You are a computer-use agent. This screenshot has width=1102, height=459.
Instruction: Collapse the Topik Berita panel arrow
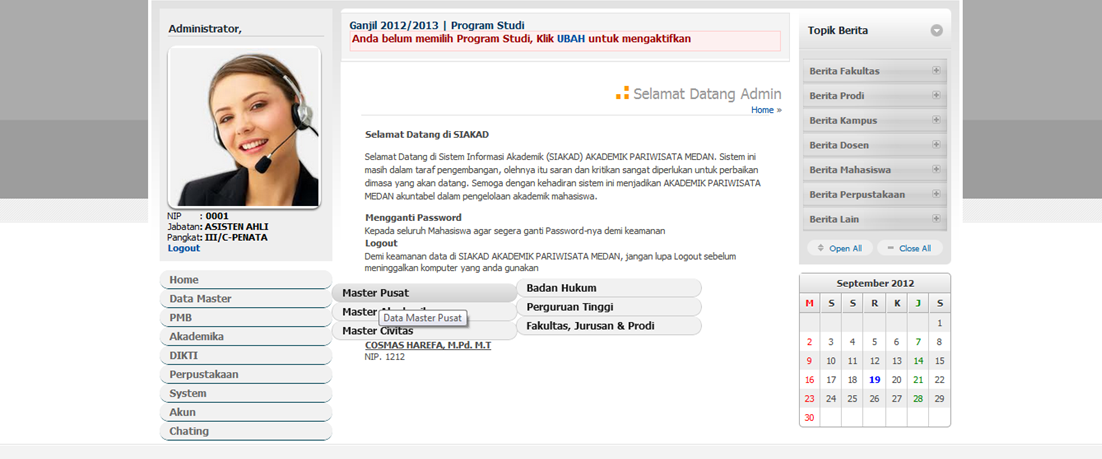pyautogui.click(x=936, y=31)
